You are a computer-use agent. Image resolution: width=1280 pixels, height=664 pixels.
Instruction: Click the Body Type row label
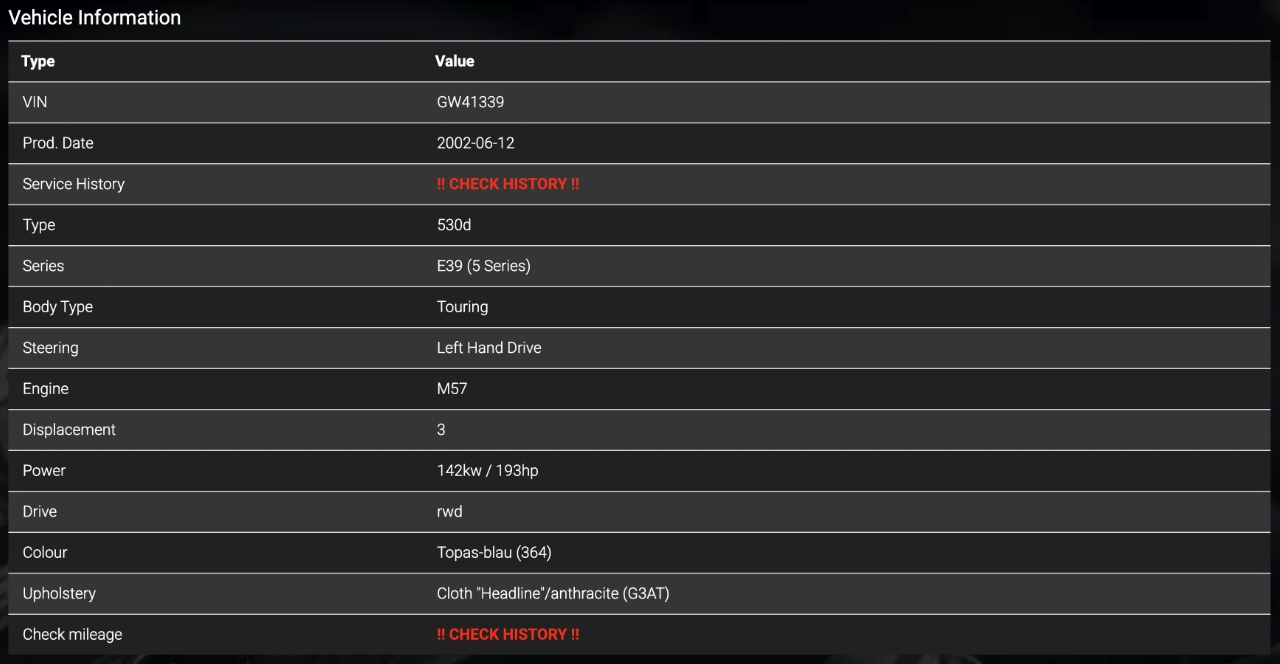click(57, 307)
